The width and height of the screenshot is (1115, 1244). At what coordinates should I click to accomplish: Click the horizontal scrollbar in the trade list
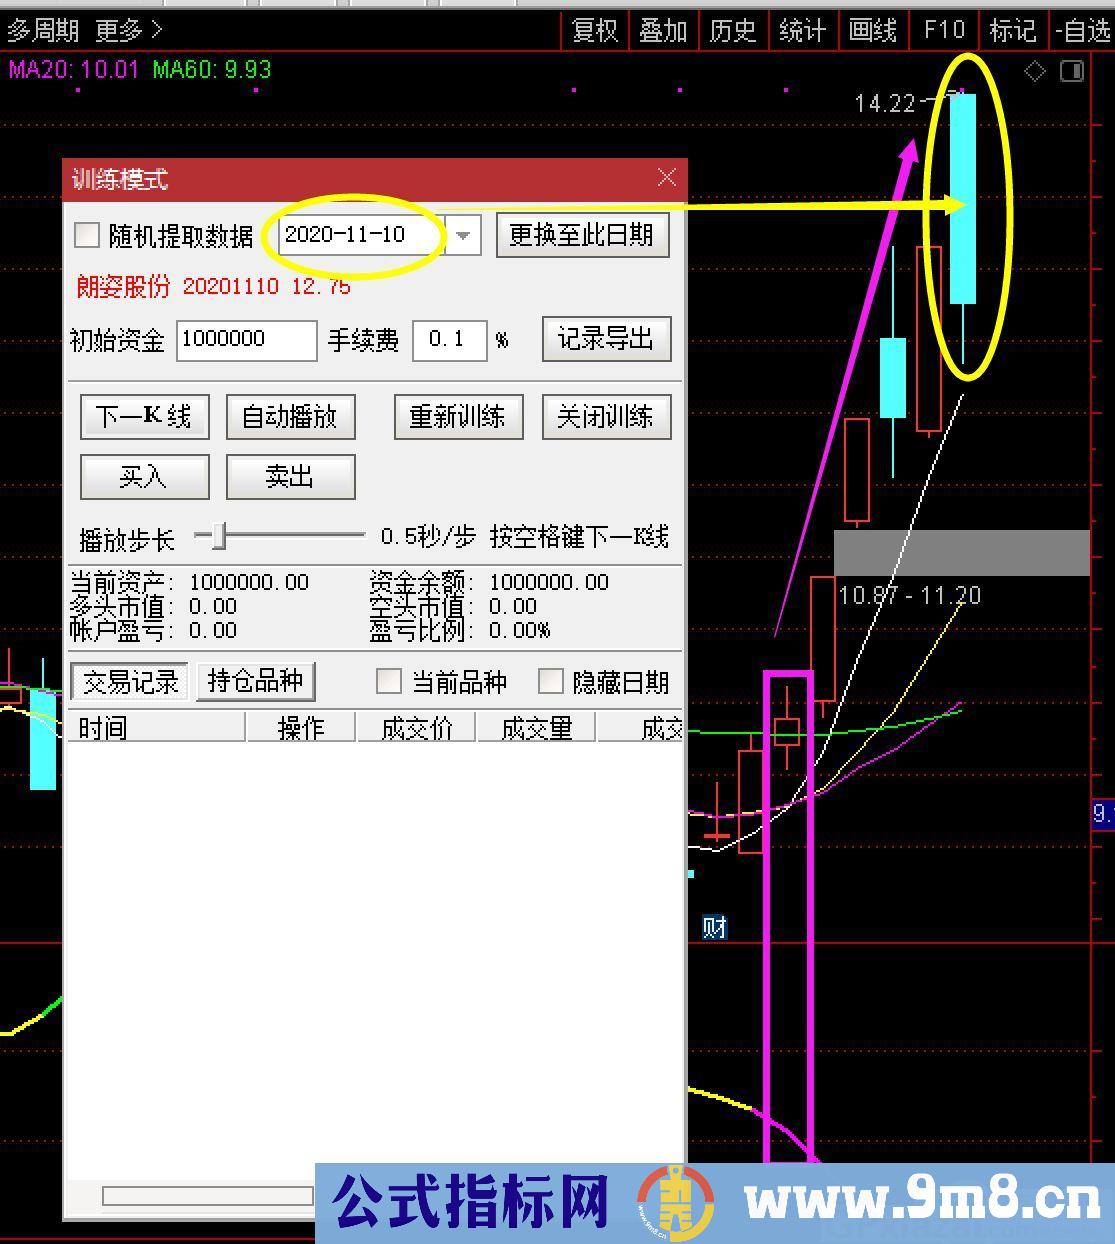pos(208,1196)
